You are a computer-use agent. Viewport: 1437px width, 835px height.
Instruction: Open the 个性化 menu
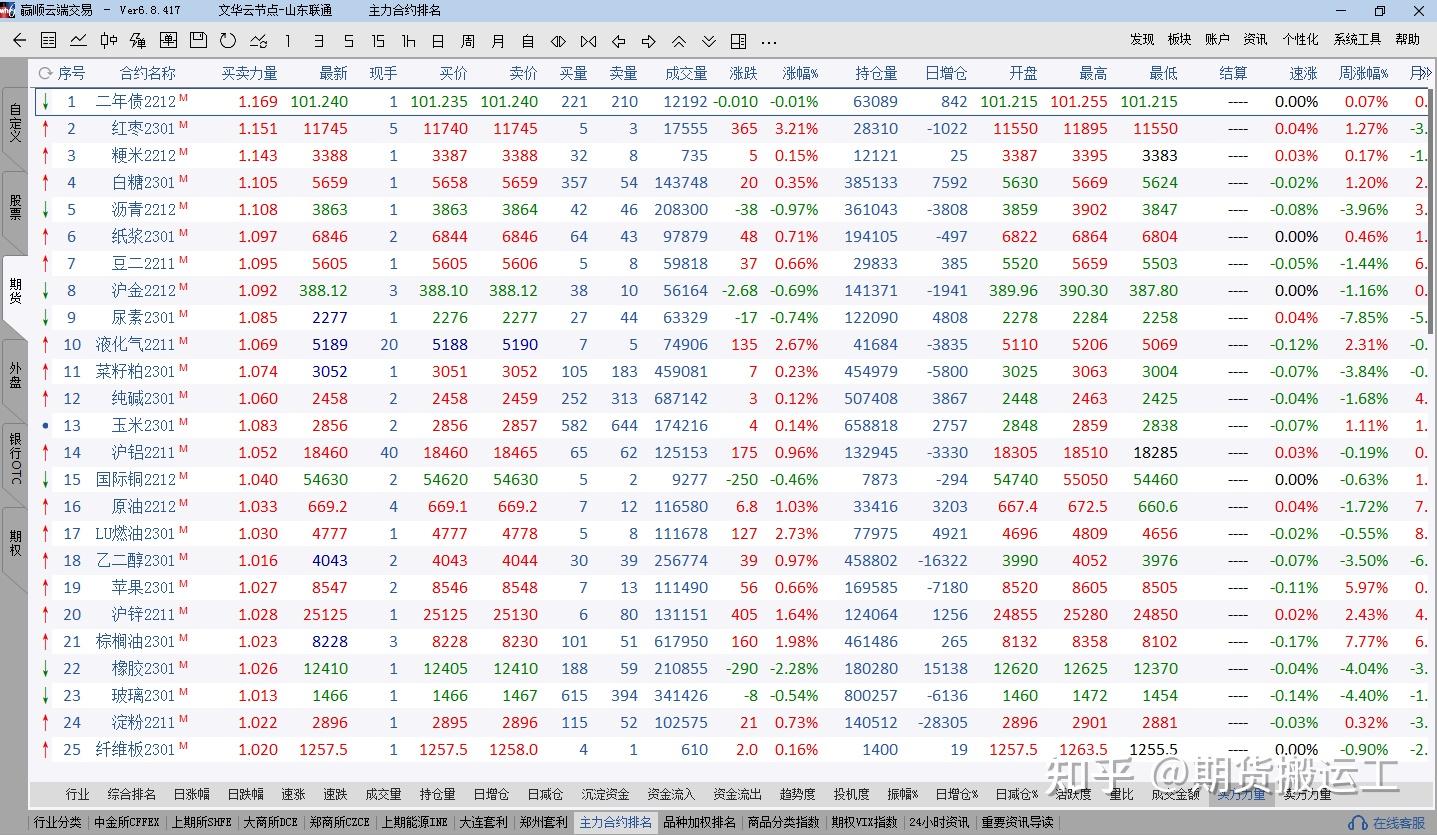(1300, 39)
